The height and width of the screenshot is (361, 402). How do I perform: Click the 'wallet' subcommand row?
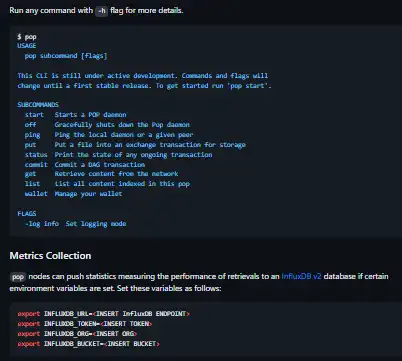coord(73,194)
